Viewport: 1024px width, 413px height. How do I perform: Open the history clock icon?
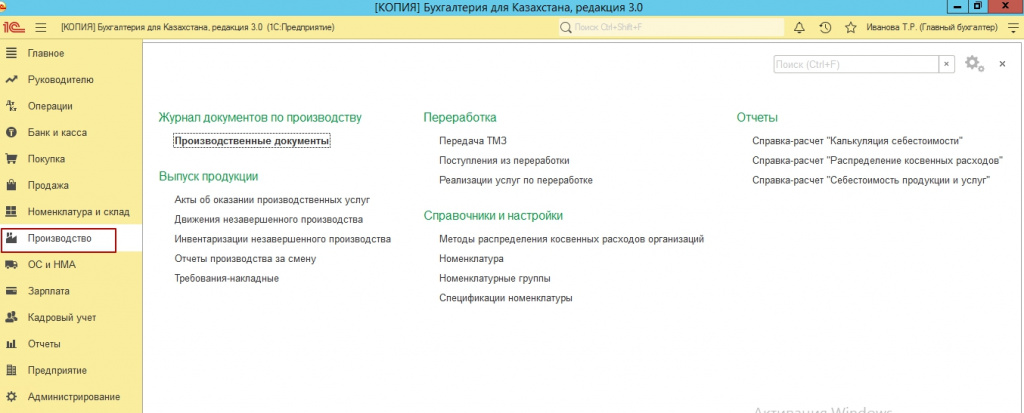pyautogui.click(x=825, y=27)
